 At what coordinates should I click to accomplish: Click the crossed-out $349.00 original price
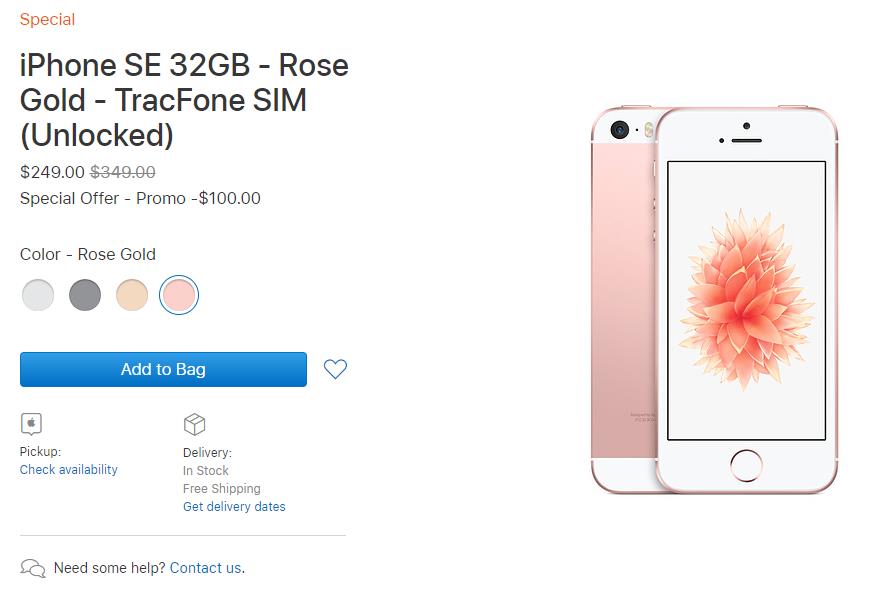click(122, 172)
